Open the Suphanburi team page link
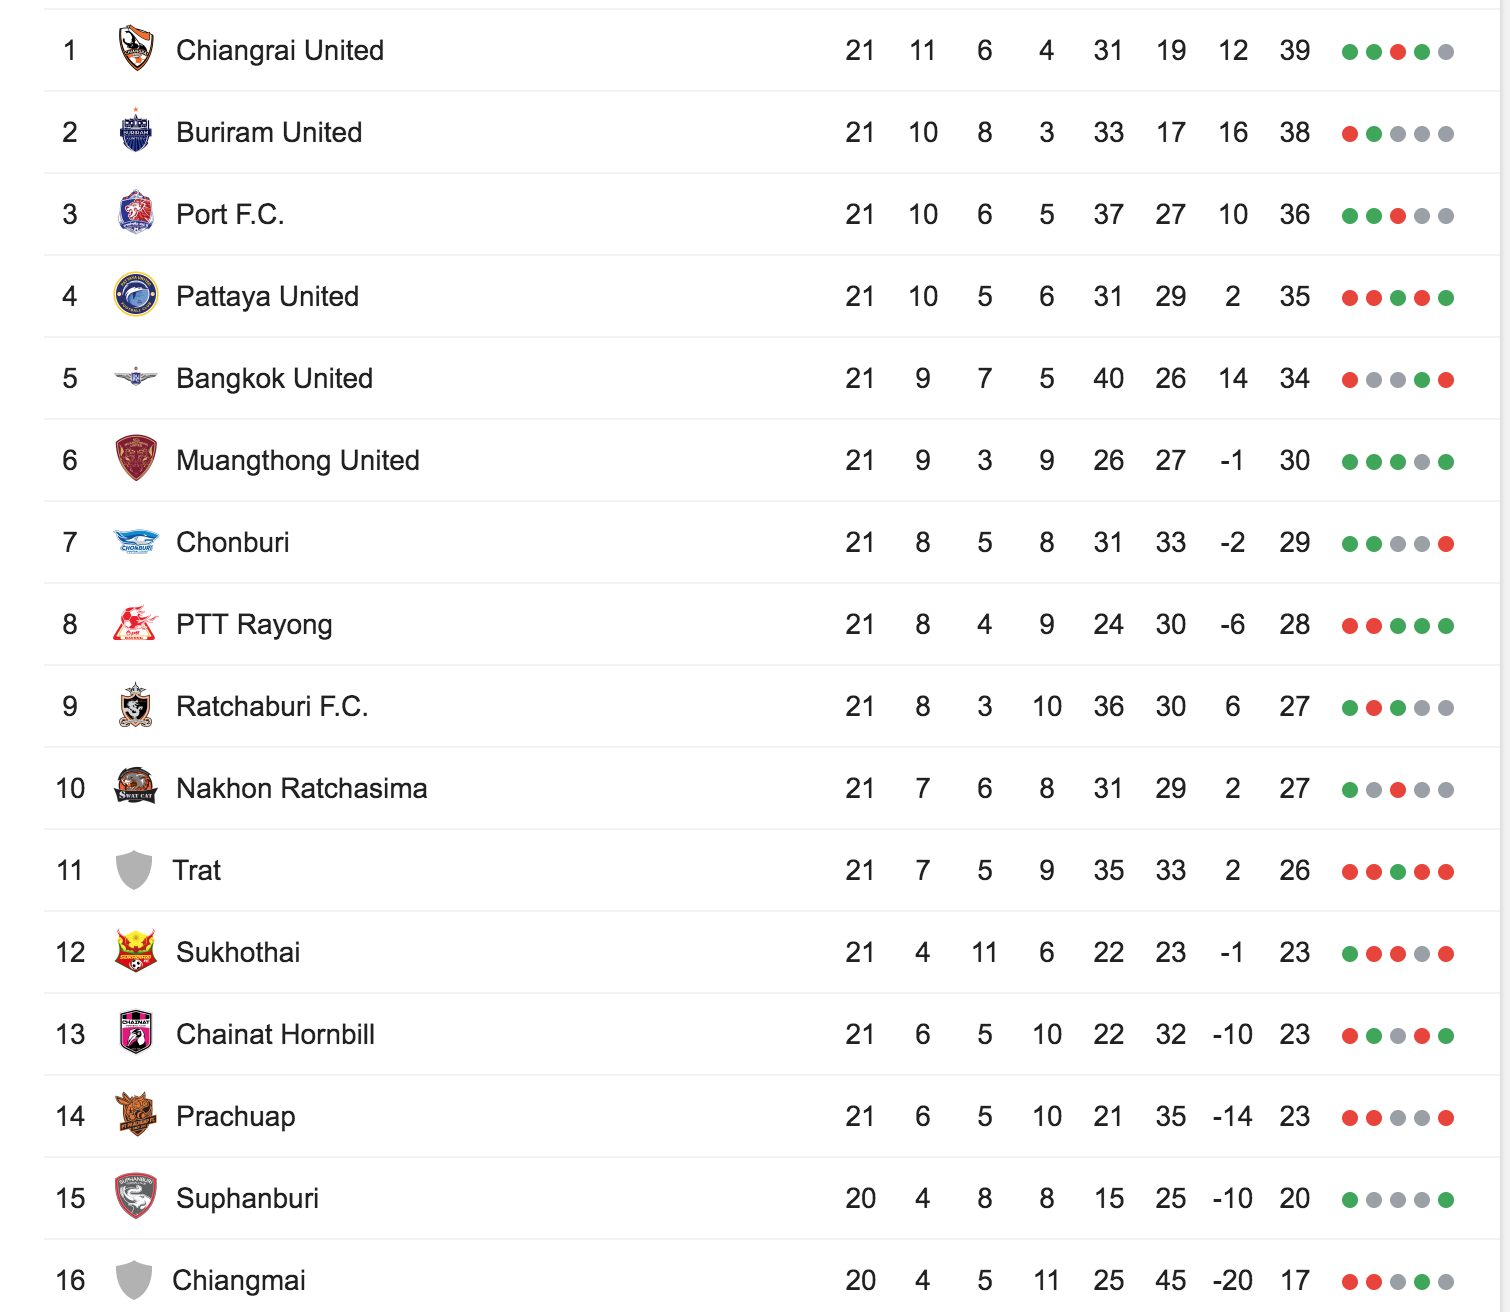The width and height of the screenshot is (1510, 1312). (247, 1198)
